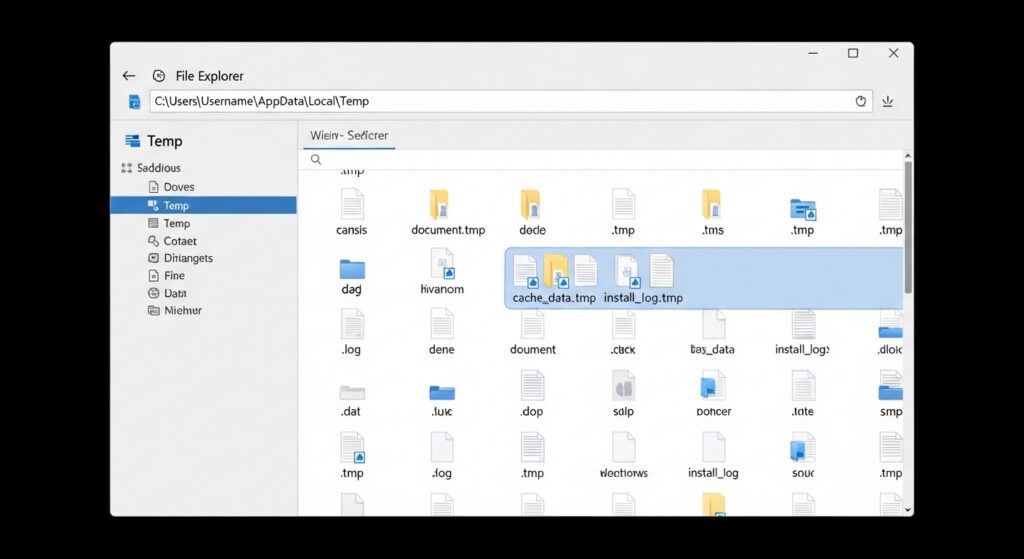This screenshot has height=559, width=1024.
Task: Expand the Saddious tree node in sidebar
Action: [126, 168]
